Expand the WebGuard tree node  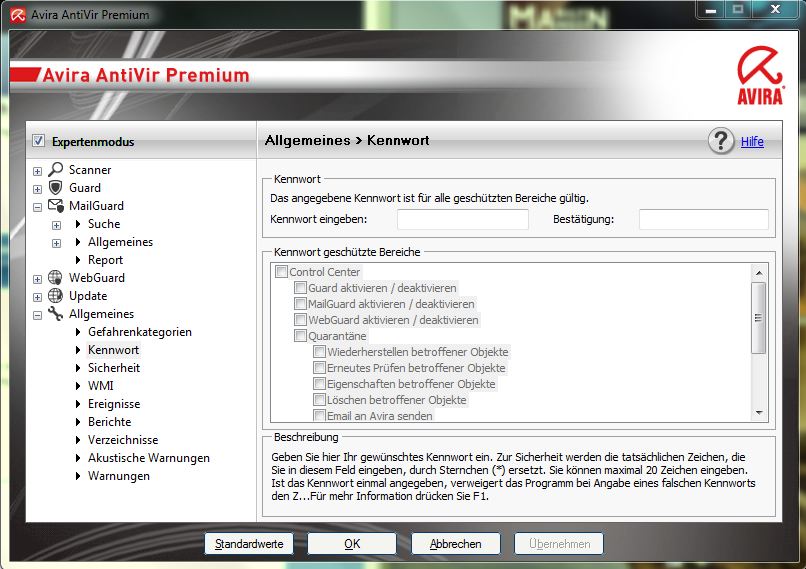point(38,279)
